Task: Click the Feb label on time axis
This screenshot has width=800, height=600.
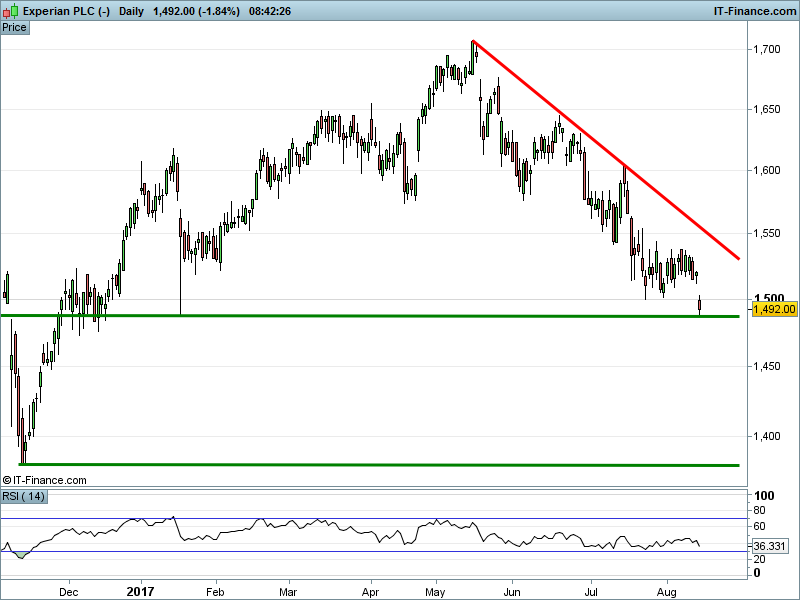Action: tap(215, 592)
